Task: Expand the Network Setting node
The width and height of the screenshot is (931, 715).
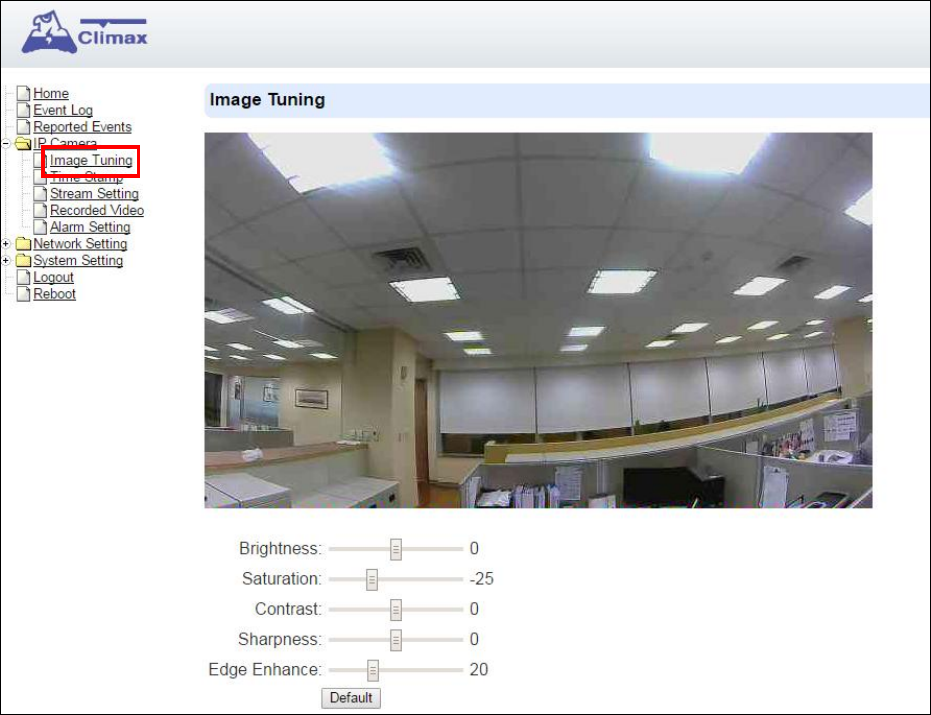Action: (6, 243)
